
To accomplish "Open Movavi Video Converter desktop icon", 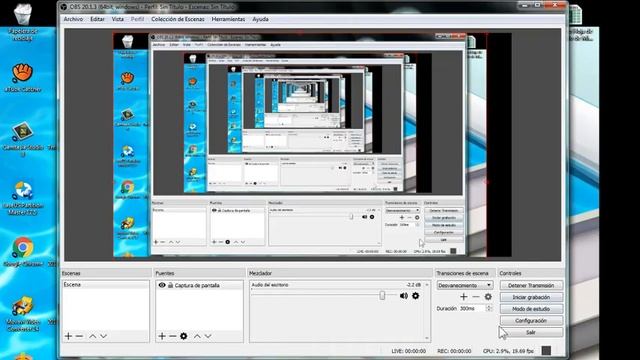I will pyautogui.click(x=23, y=313).
